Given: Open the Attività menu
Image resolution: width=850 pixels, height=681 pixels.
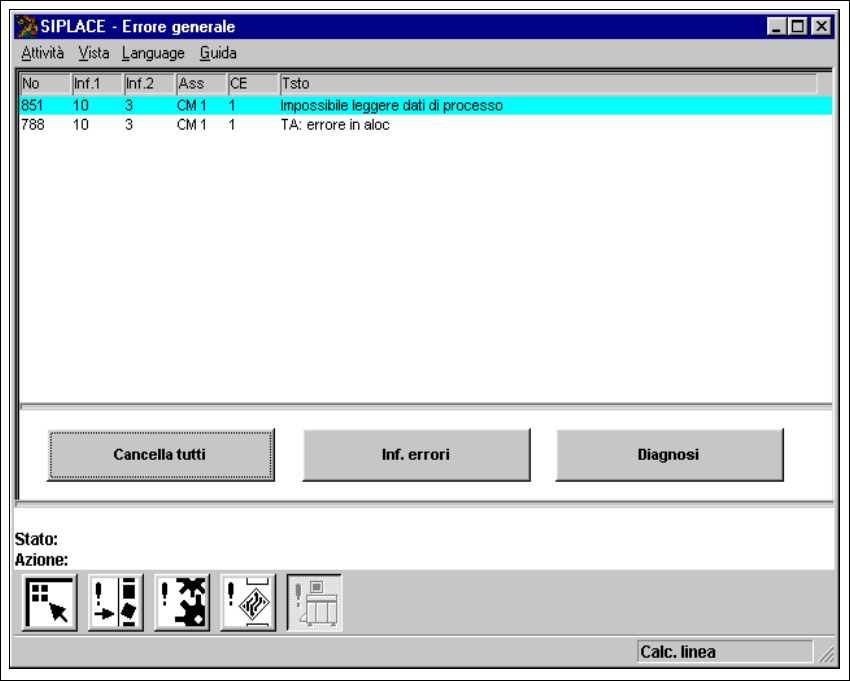Looking at the screenshot, I should [x=42, y=53].
